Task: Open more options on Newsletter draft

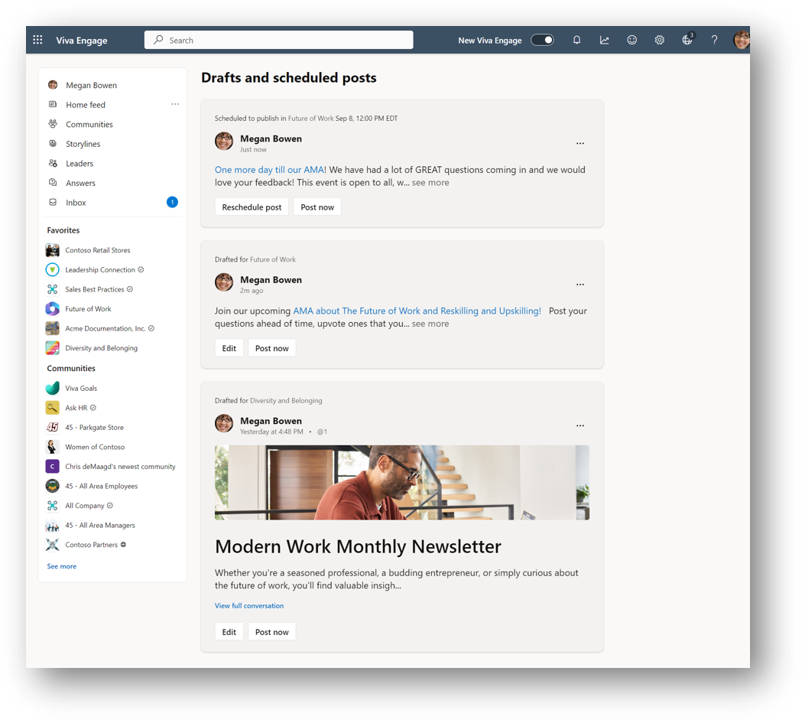Action: pyautogui.click(x=580, y=425)
